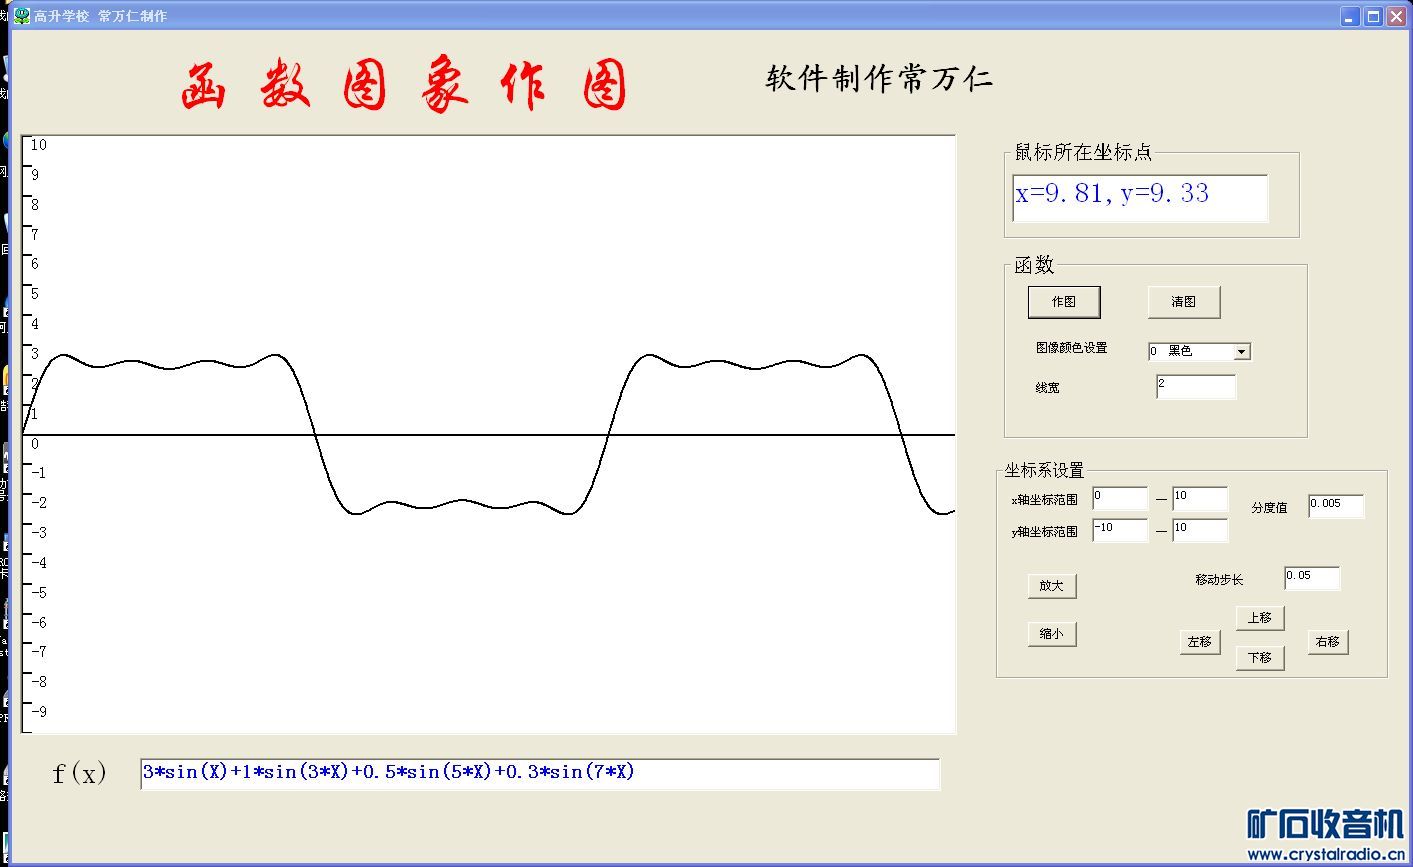Maximize the 高升学校 window
The image size is (1413, 867).
point(1373,16)
